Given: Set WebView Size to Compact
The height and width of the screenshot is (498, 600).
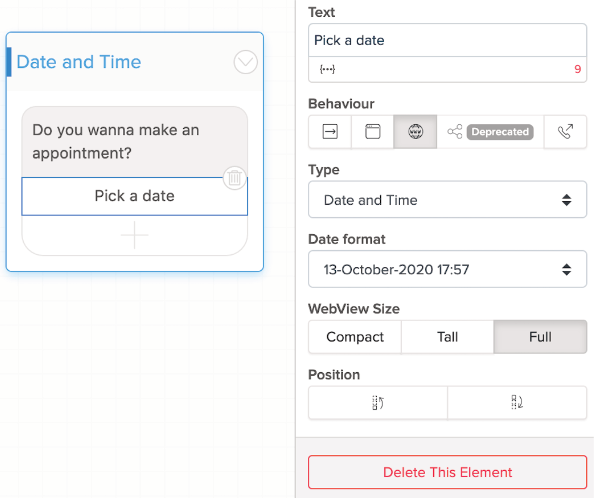Looking at the screenshot, I should [x=355, y=337].
